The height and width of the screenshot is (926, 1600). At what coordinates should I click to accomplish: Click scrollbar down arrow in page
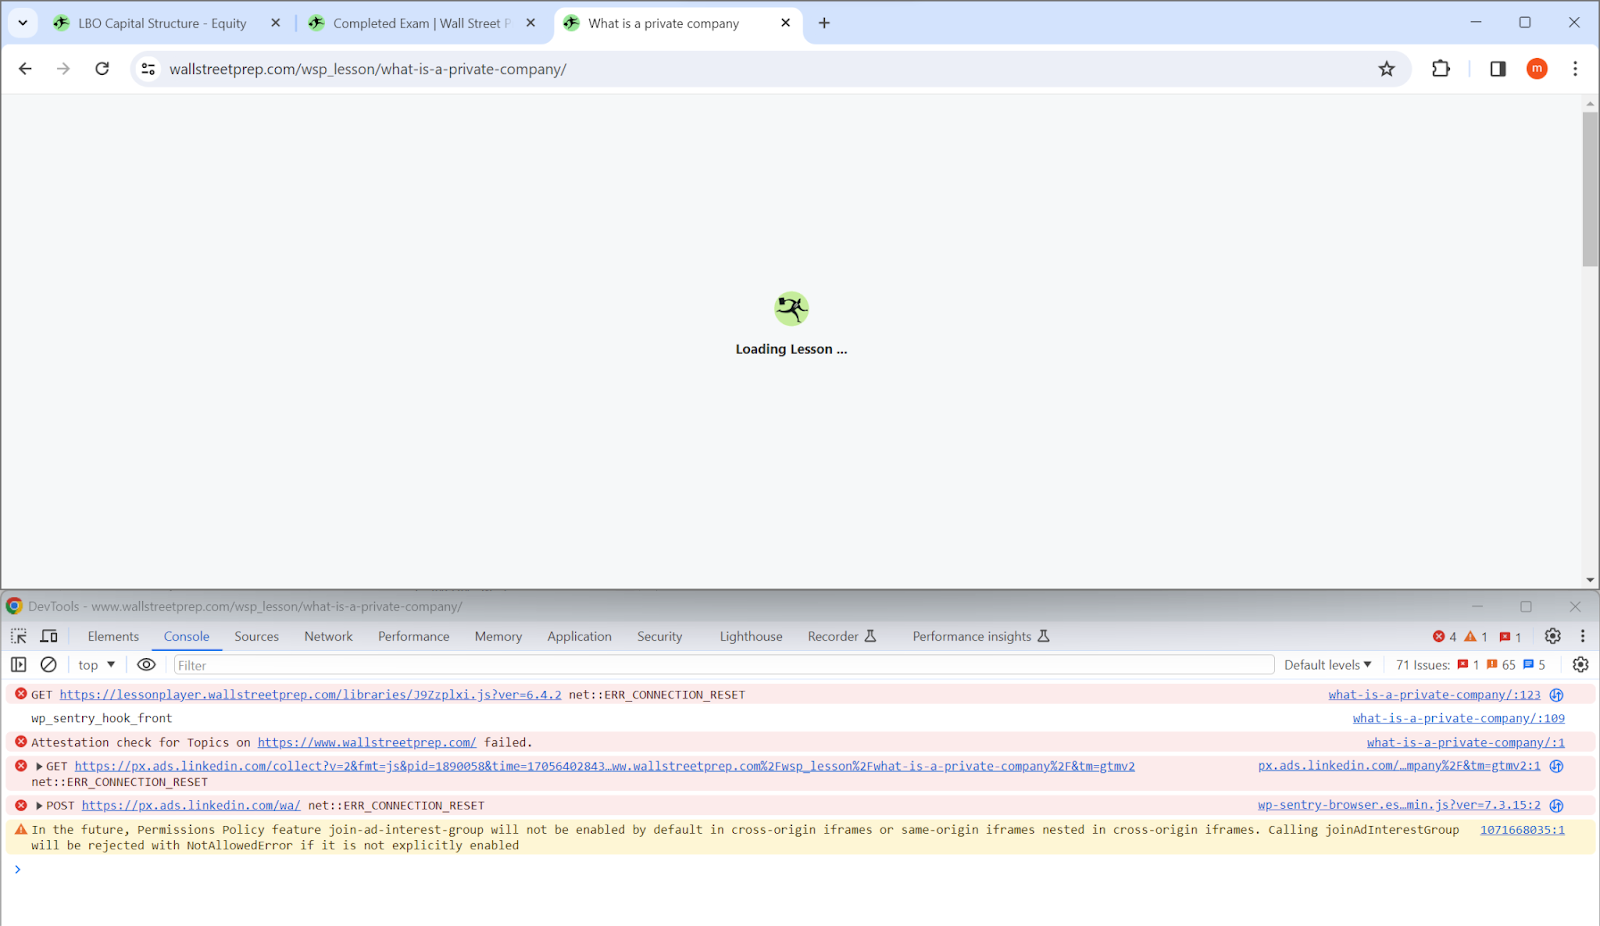click(x=1590, y=580)
